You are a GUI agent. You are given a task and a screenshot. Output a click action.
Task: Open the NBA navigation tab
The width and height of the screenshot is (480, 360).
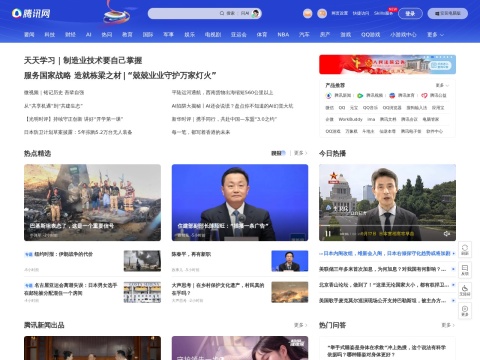coord(283,34)
